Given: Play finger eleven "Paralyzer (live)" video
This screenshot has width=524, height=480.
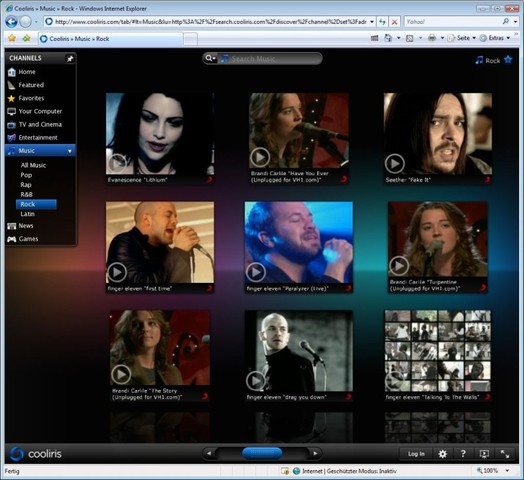Looking at the screenshot, I should tap(256, 272).
